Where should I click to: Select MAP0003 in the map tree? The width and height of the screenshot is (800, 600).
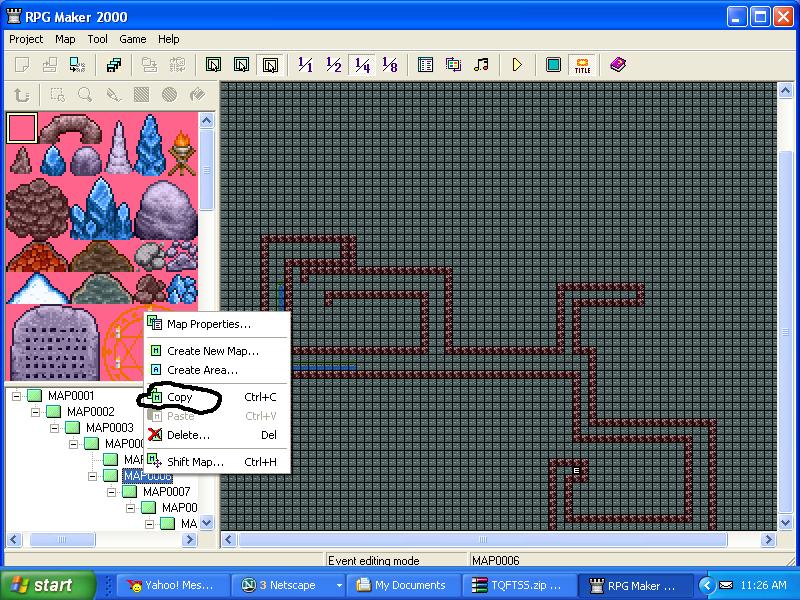pos(110,428)
